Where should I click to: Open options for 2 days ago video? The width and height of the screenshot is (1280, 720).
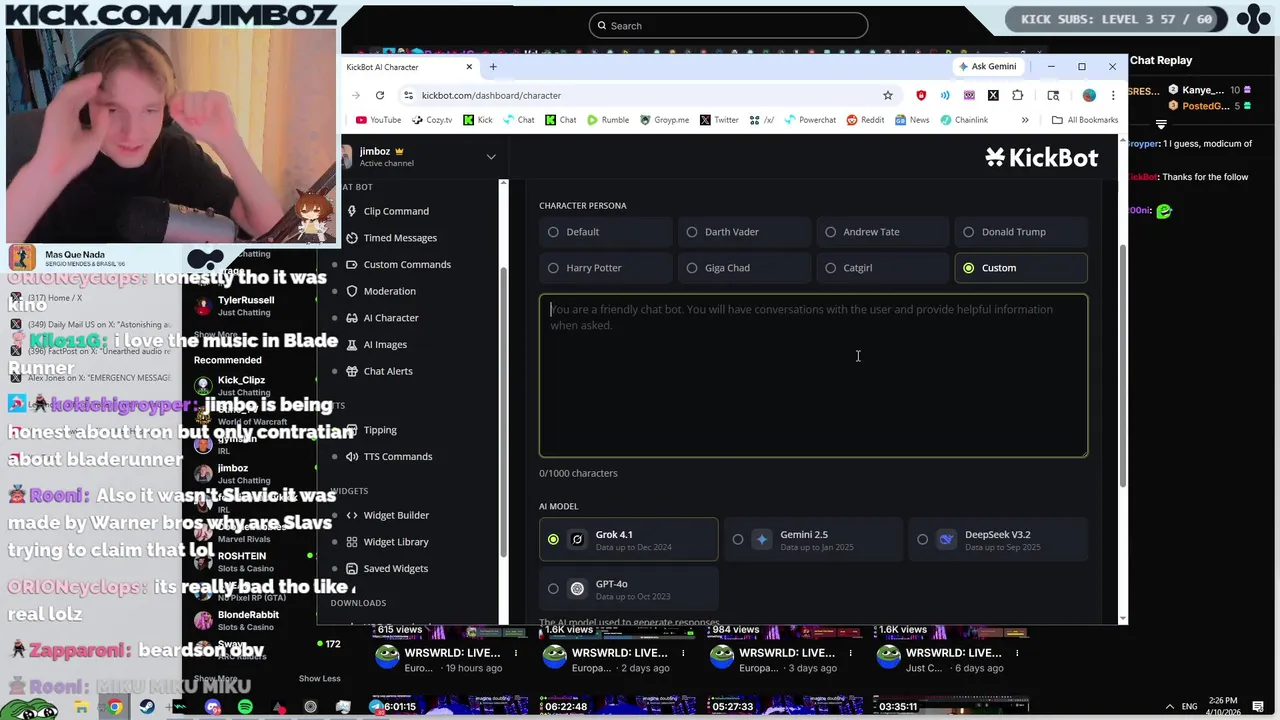(683, 653)
